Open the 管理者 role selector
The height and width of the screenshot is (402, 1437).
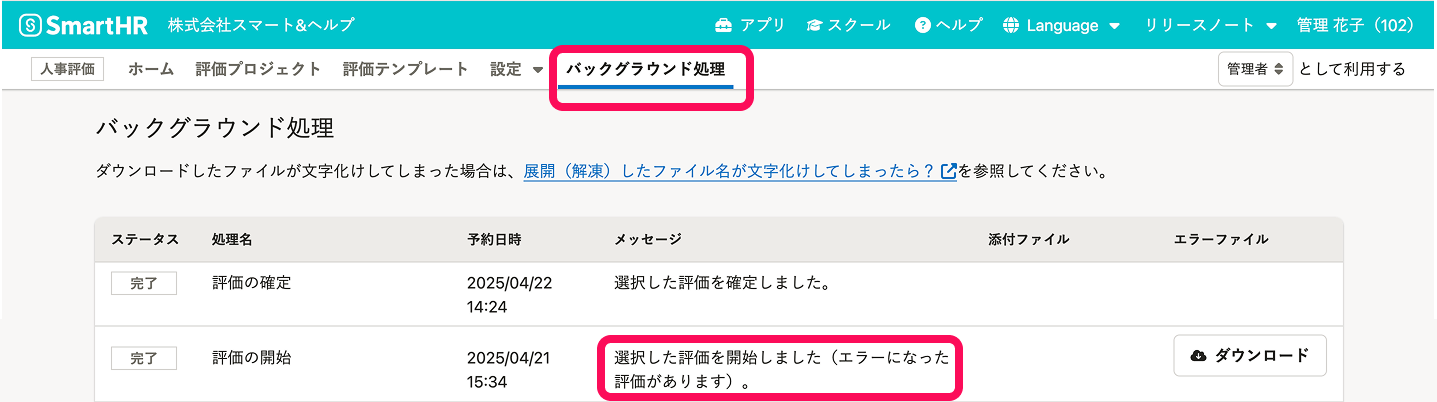click(1256, 69)
